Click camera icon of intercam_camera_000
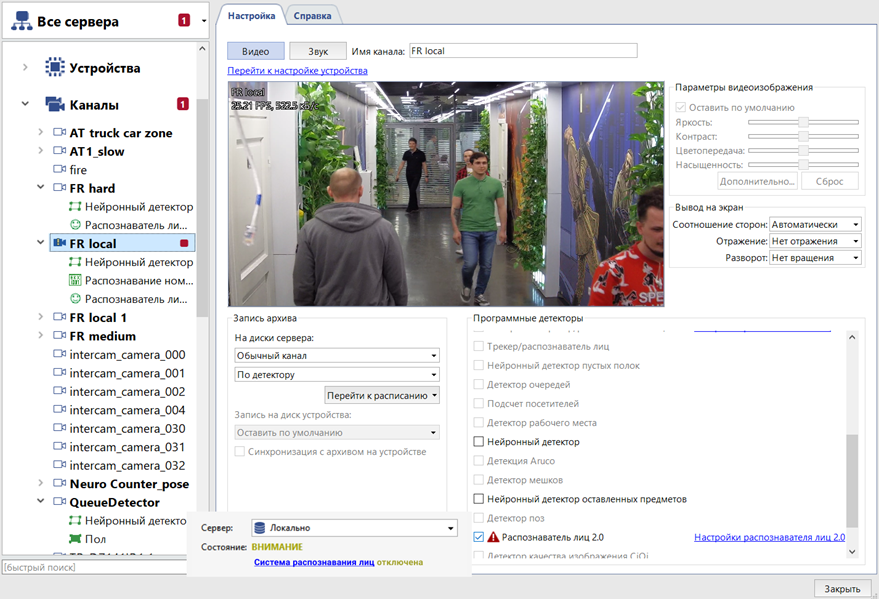The height and width of the screenshot is (599, 879). 59,354
